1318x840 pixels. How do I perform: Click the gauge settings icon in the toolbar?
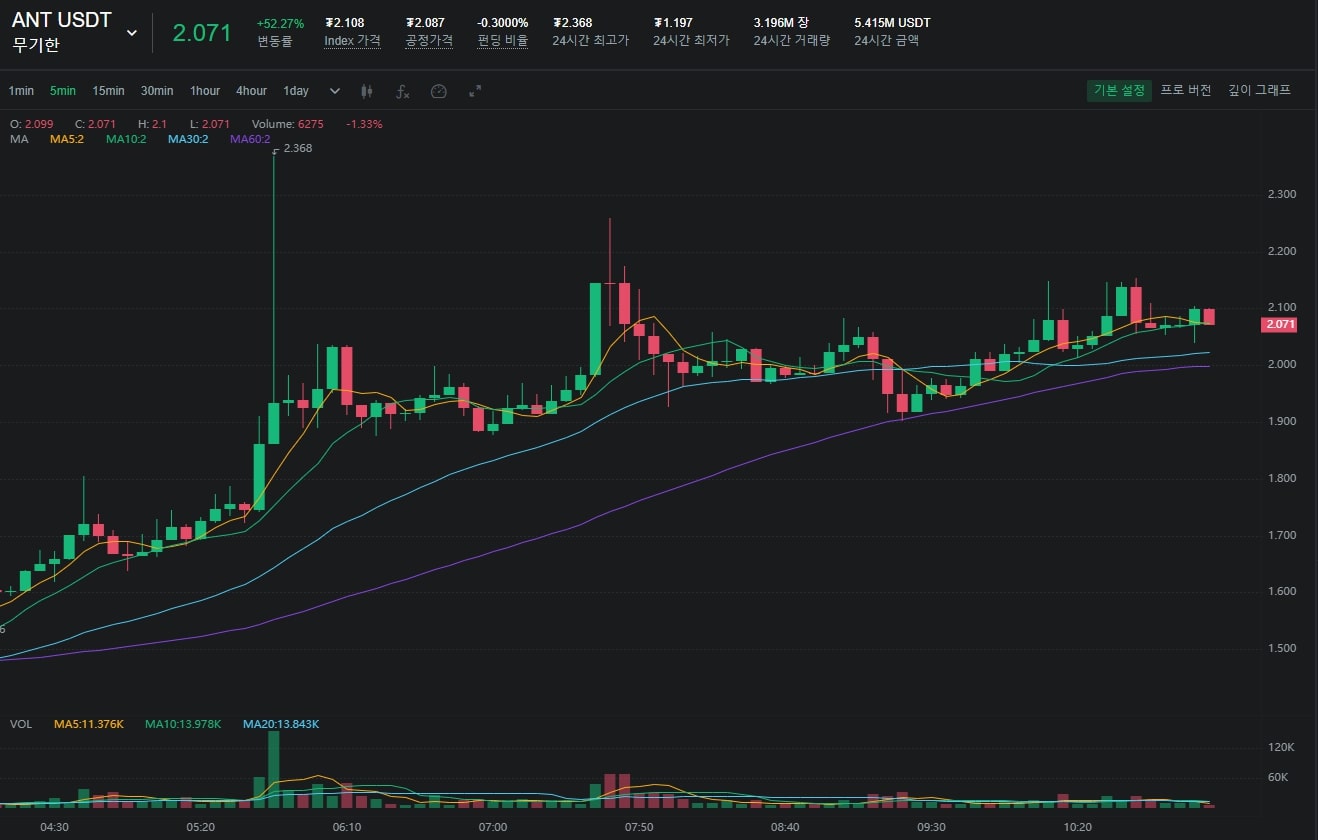pyautogui.click(x=438, y=91)
